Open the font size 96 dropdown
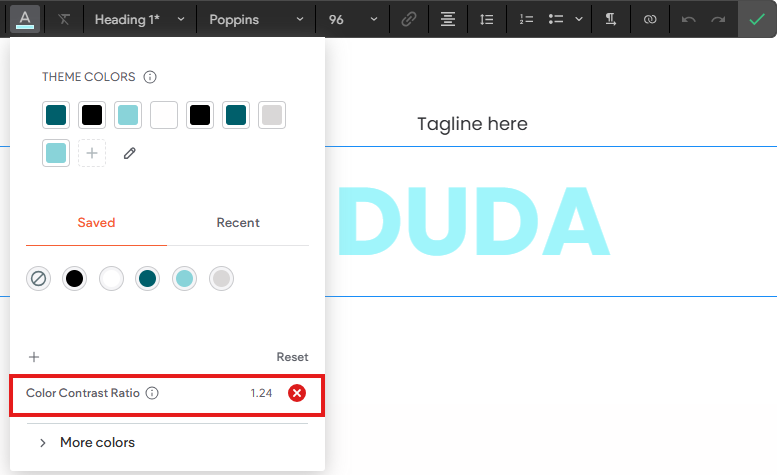Image resolution: width=777 pixels, height=475 pixels. click(353, 19)
